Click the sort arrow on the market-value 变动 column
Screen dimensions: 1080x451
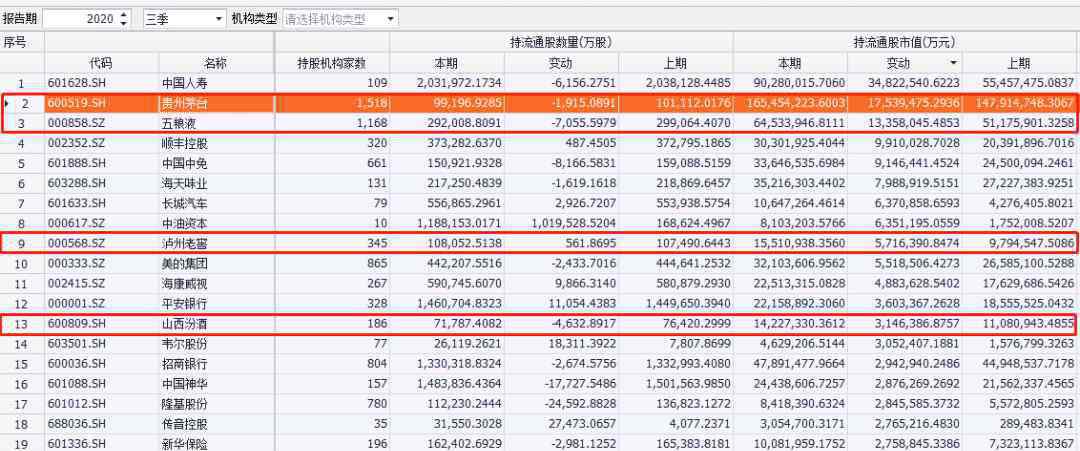(x=953, y=63)
